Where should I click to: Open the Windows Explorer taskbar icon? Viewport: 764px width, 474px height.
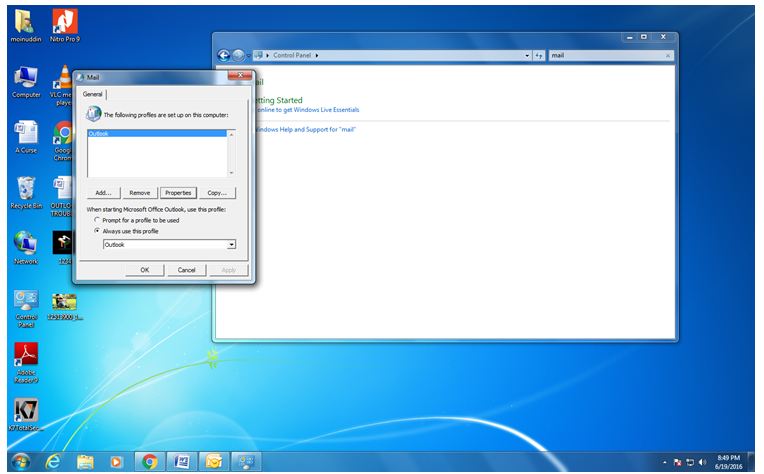coord(85,462)
